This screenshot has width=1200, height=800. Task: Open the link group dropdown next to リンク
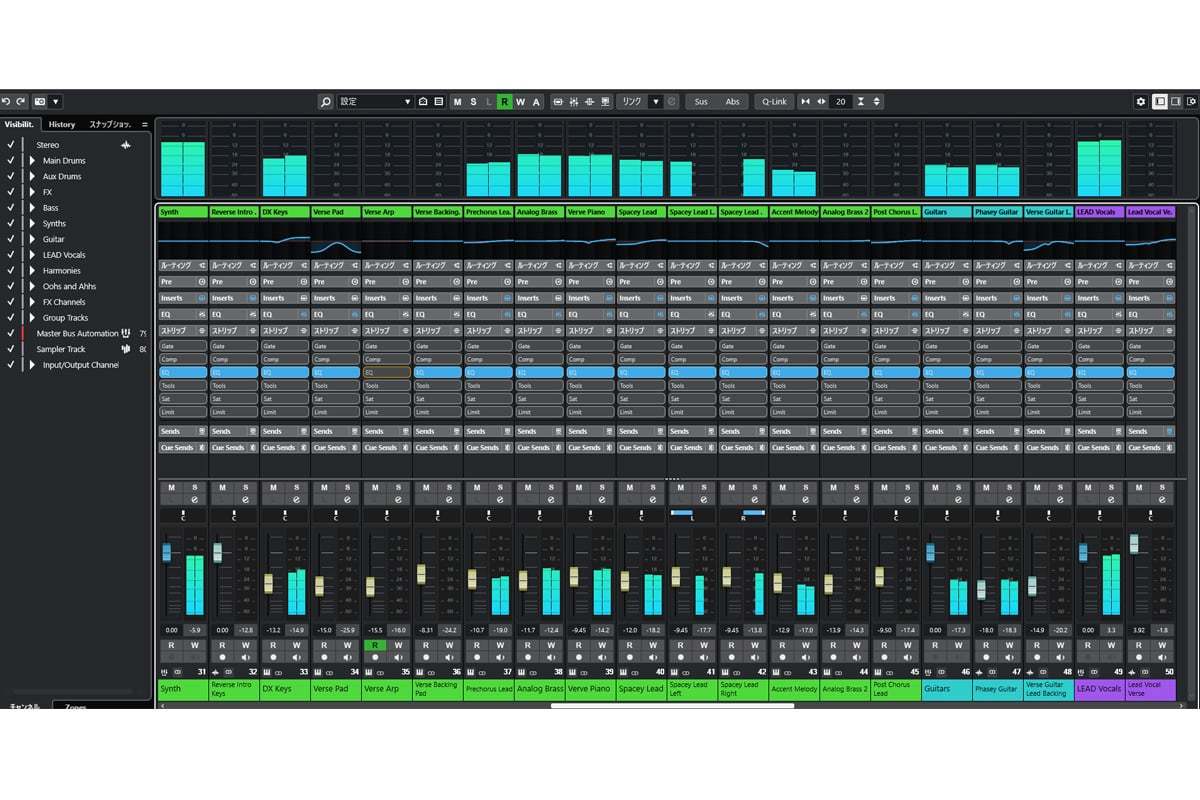(x=655, y=101)
